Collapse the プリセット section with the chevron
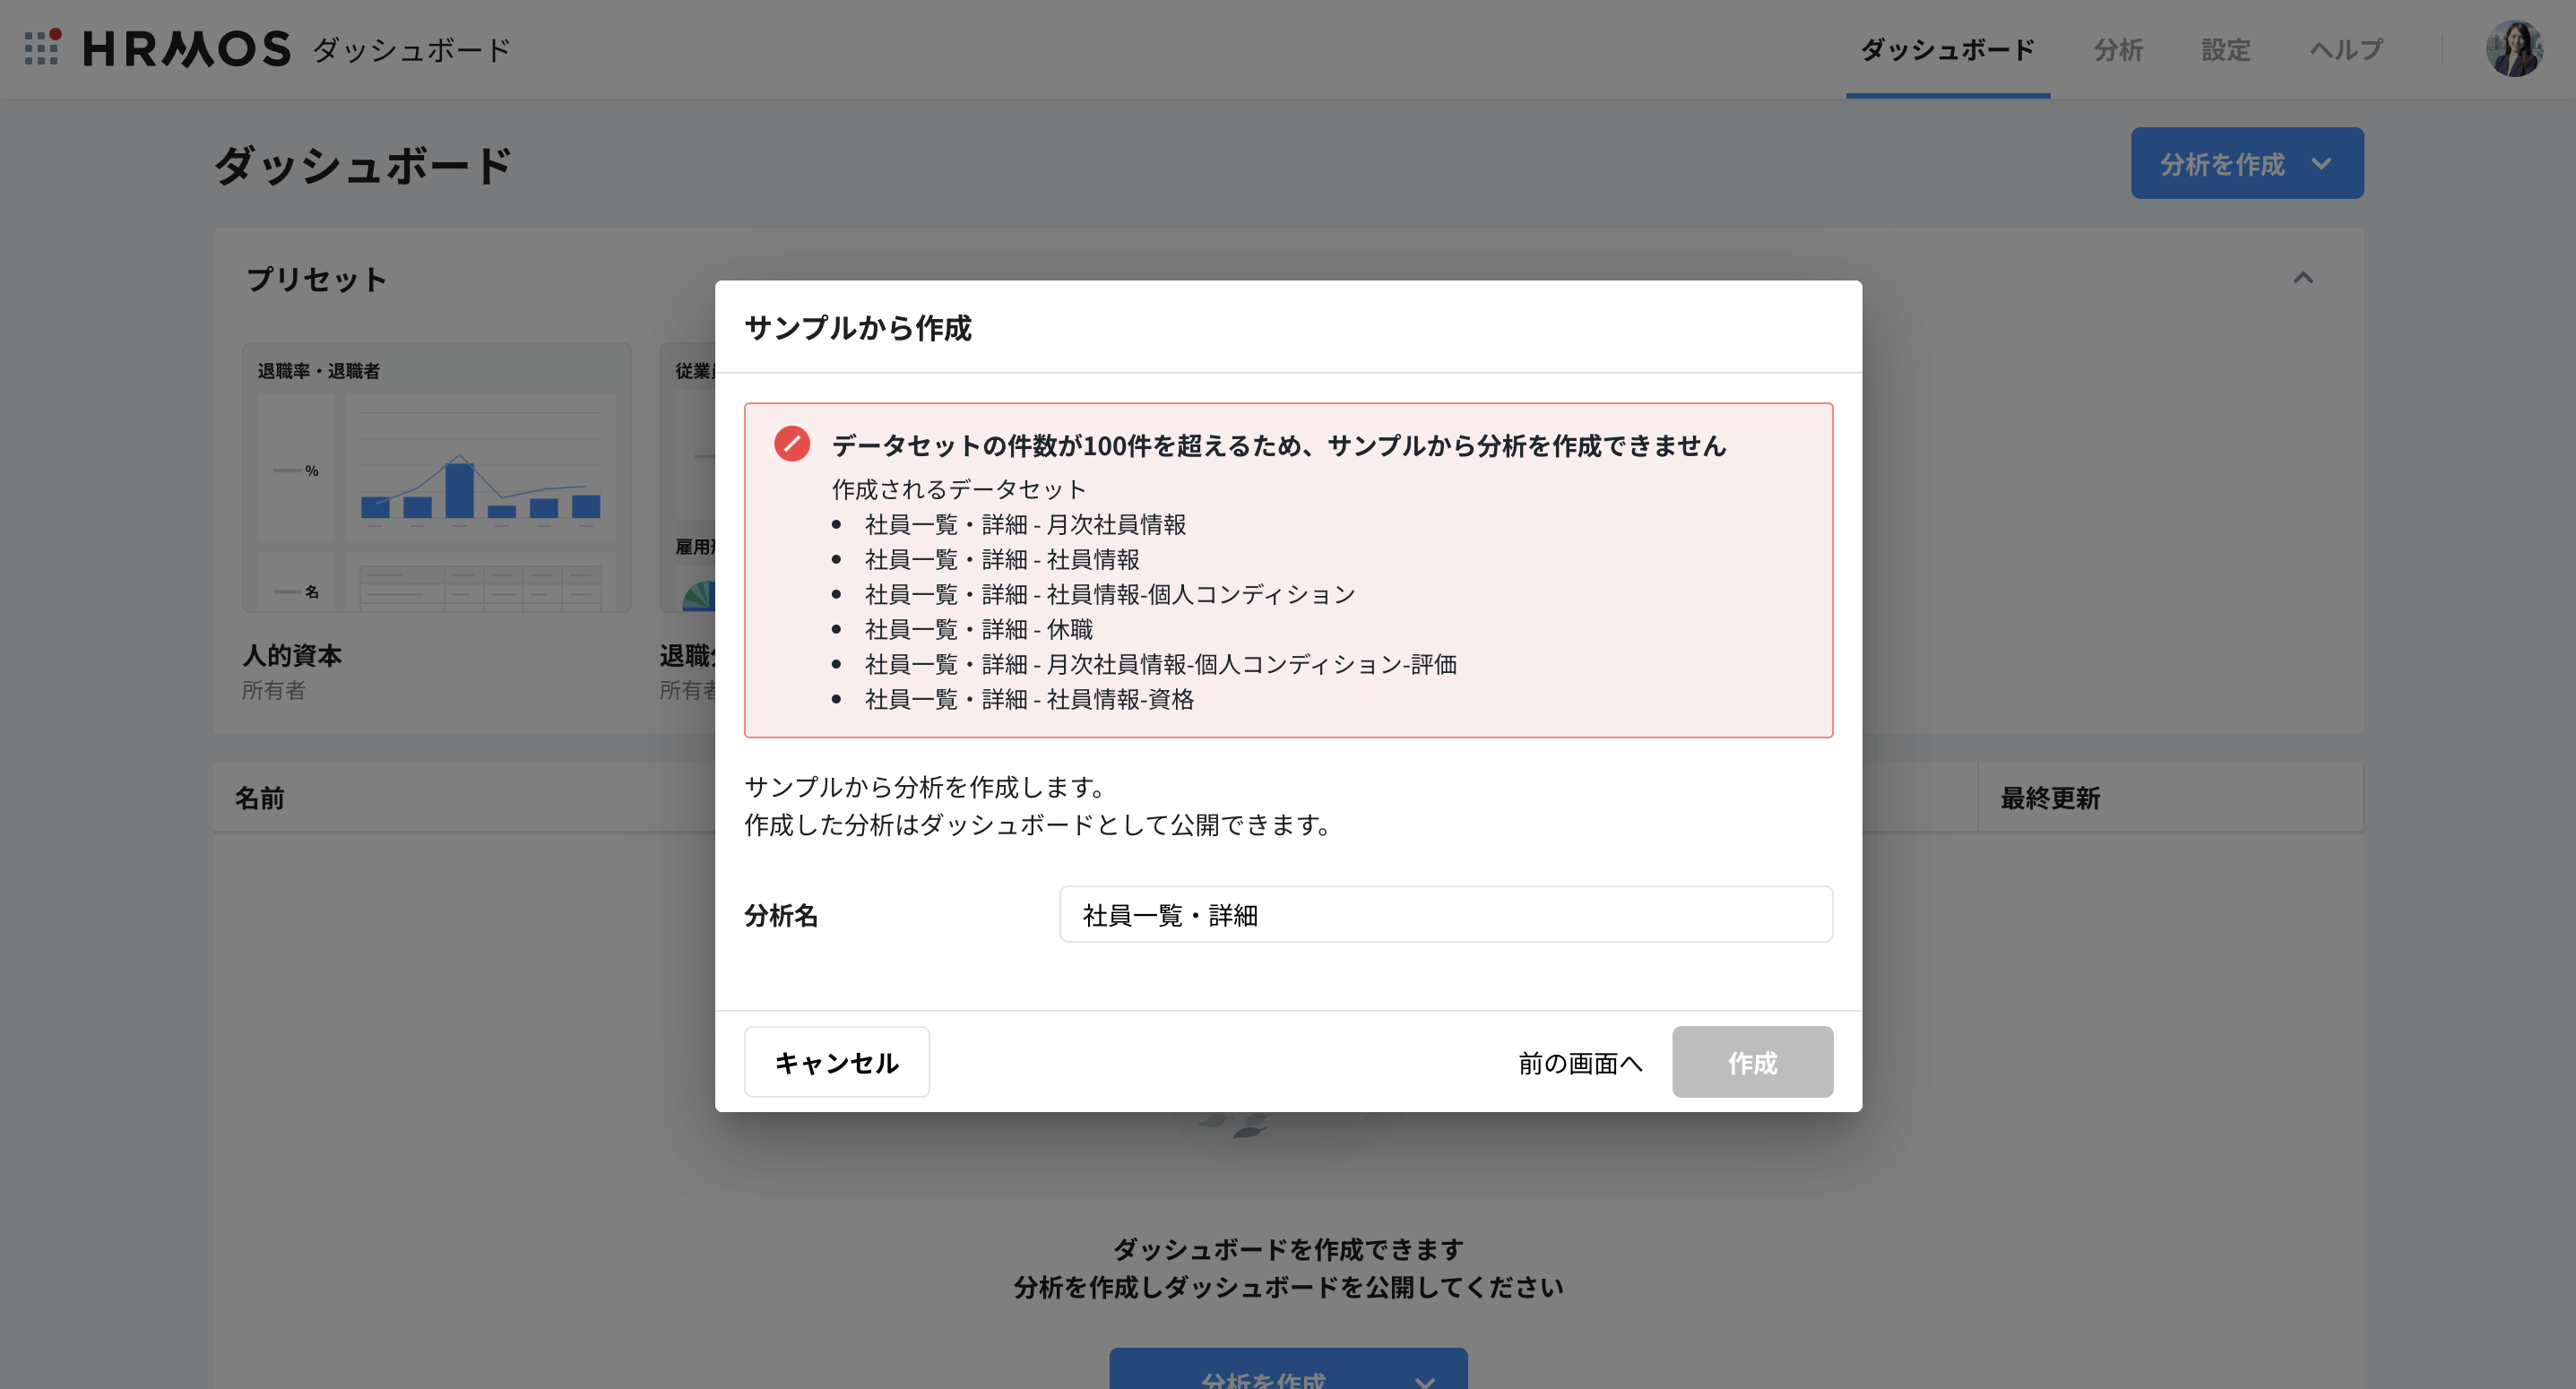This screenshot has height=1389, width=2576. tap(2305, 279)
